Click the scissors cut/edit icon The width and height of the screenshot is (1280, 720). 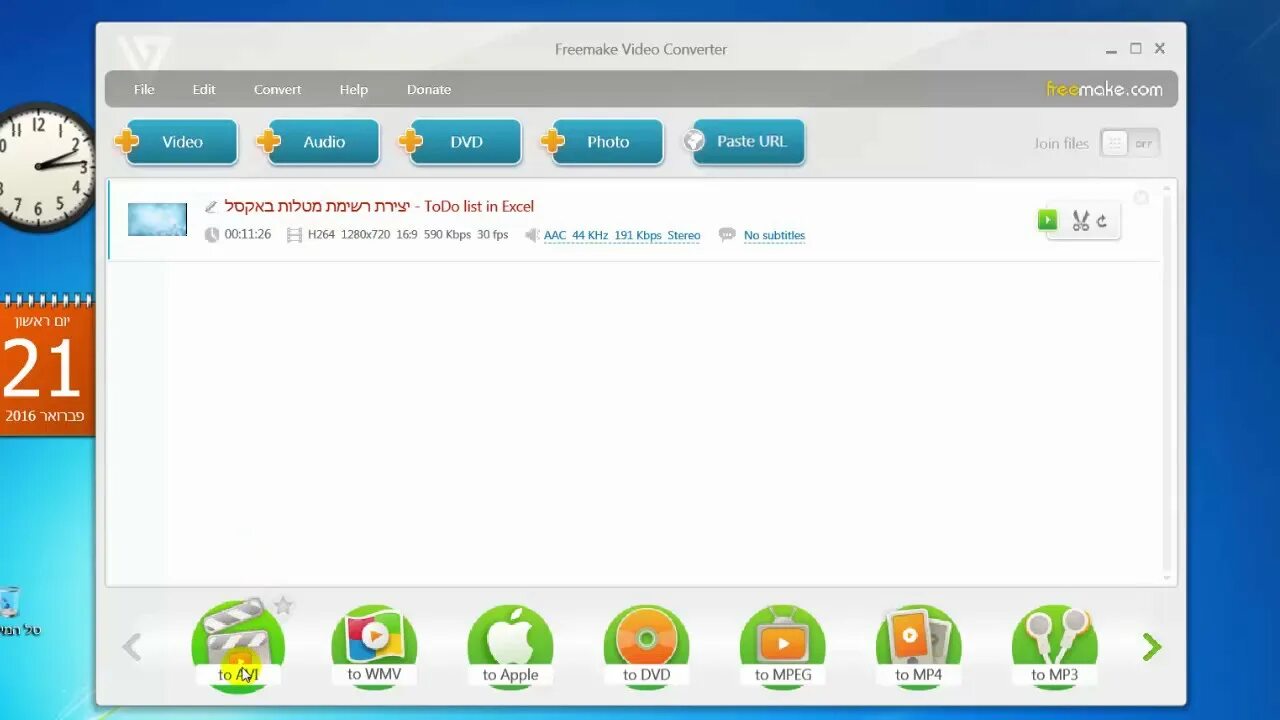click(1080, 221)
